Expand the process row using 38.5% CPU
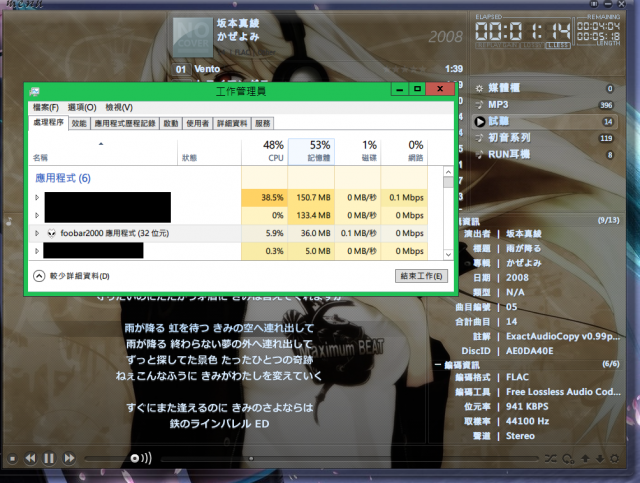640x483 pixels. coord(37,198)
